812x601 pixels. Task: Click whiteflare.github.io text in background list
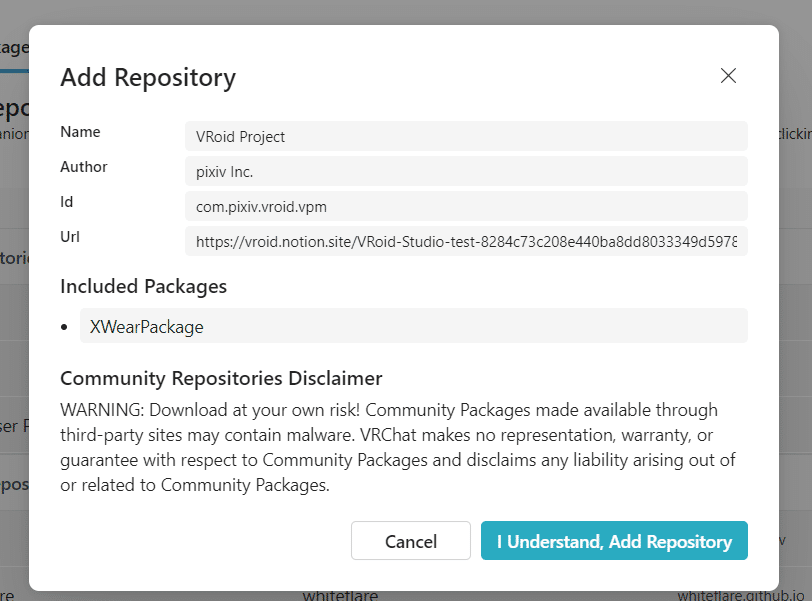click(741, 595)
